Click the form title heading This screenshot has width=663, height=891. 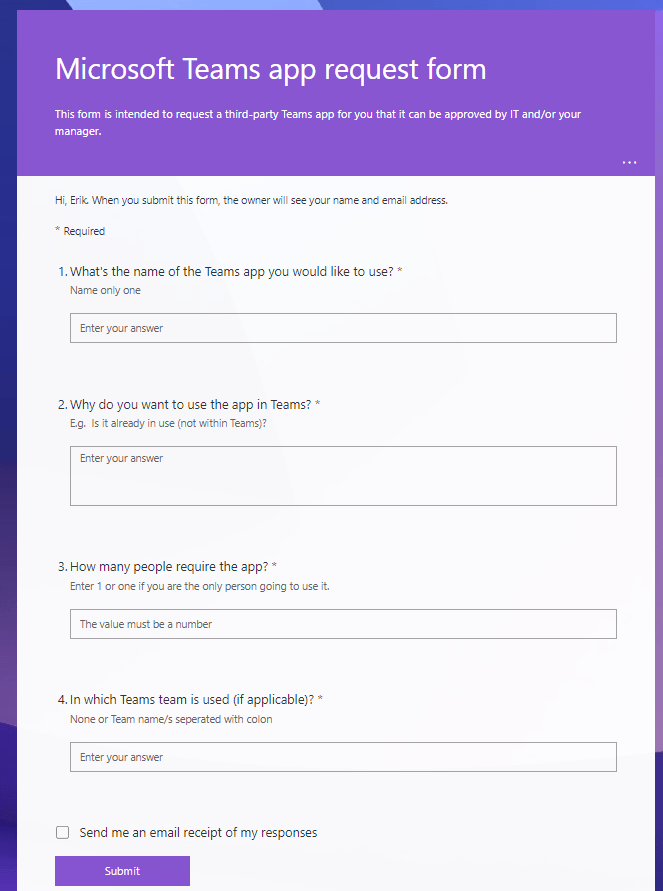tap(270, 69)
